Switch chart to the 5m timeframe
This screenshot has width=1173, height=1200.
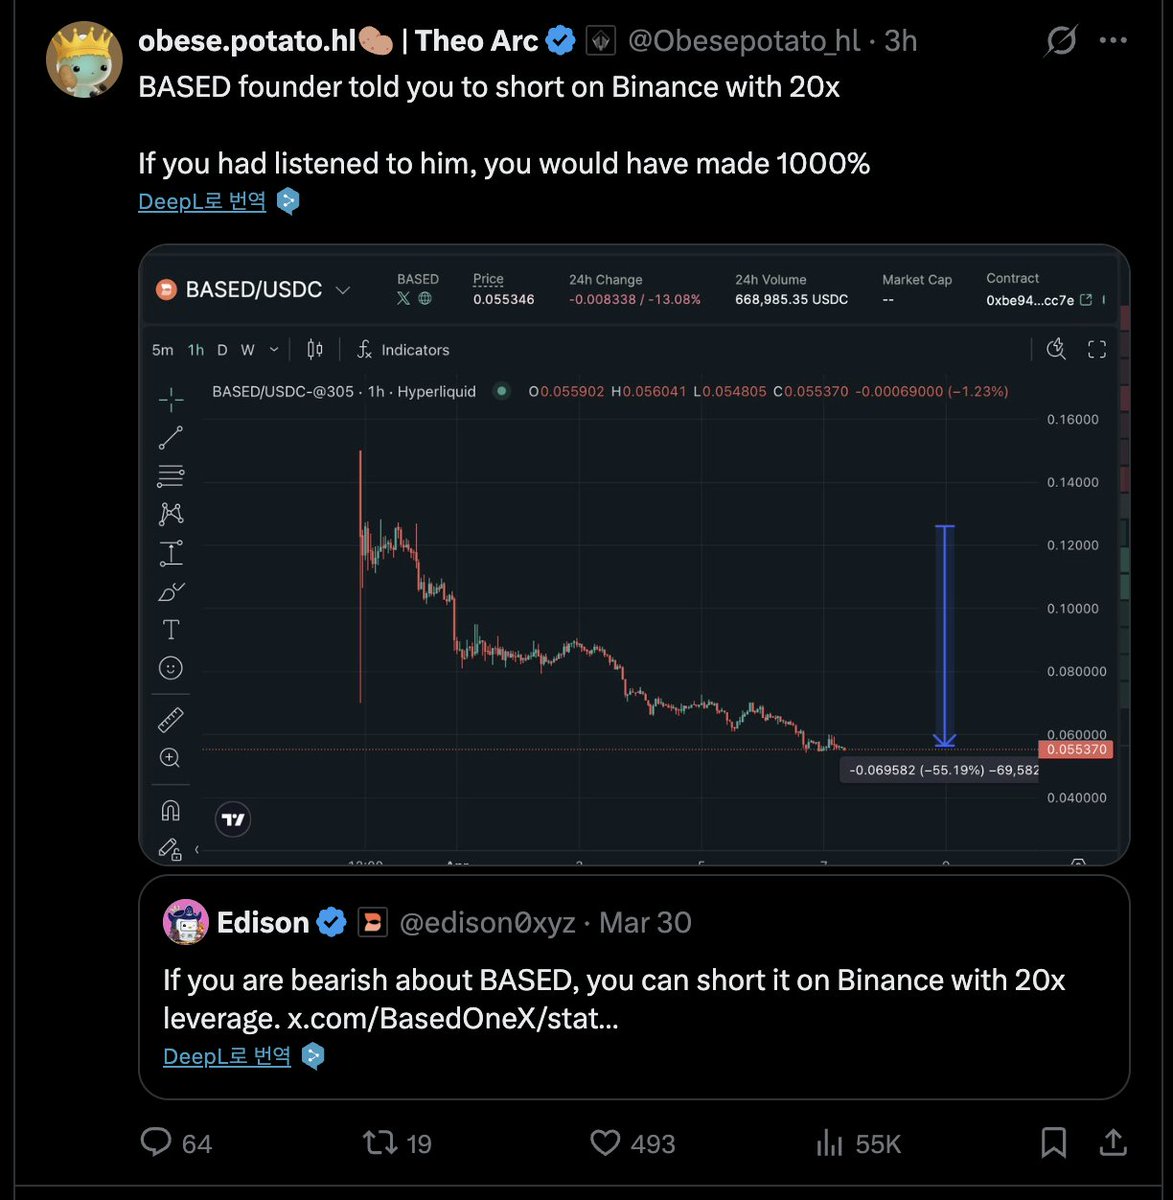(162, 350)
